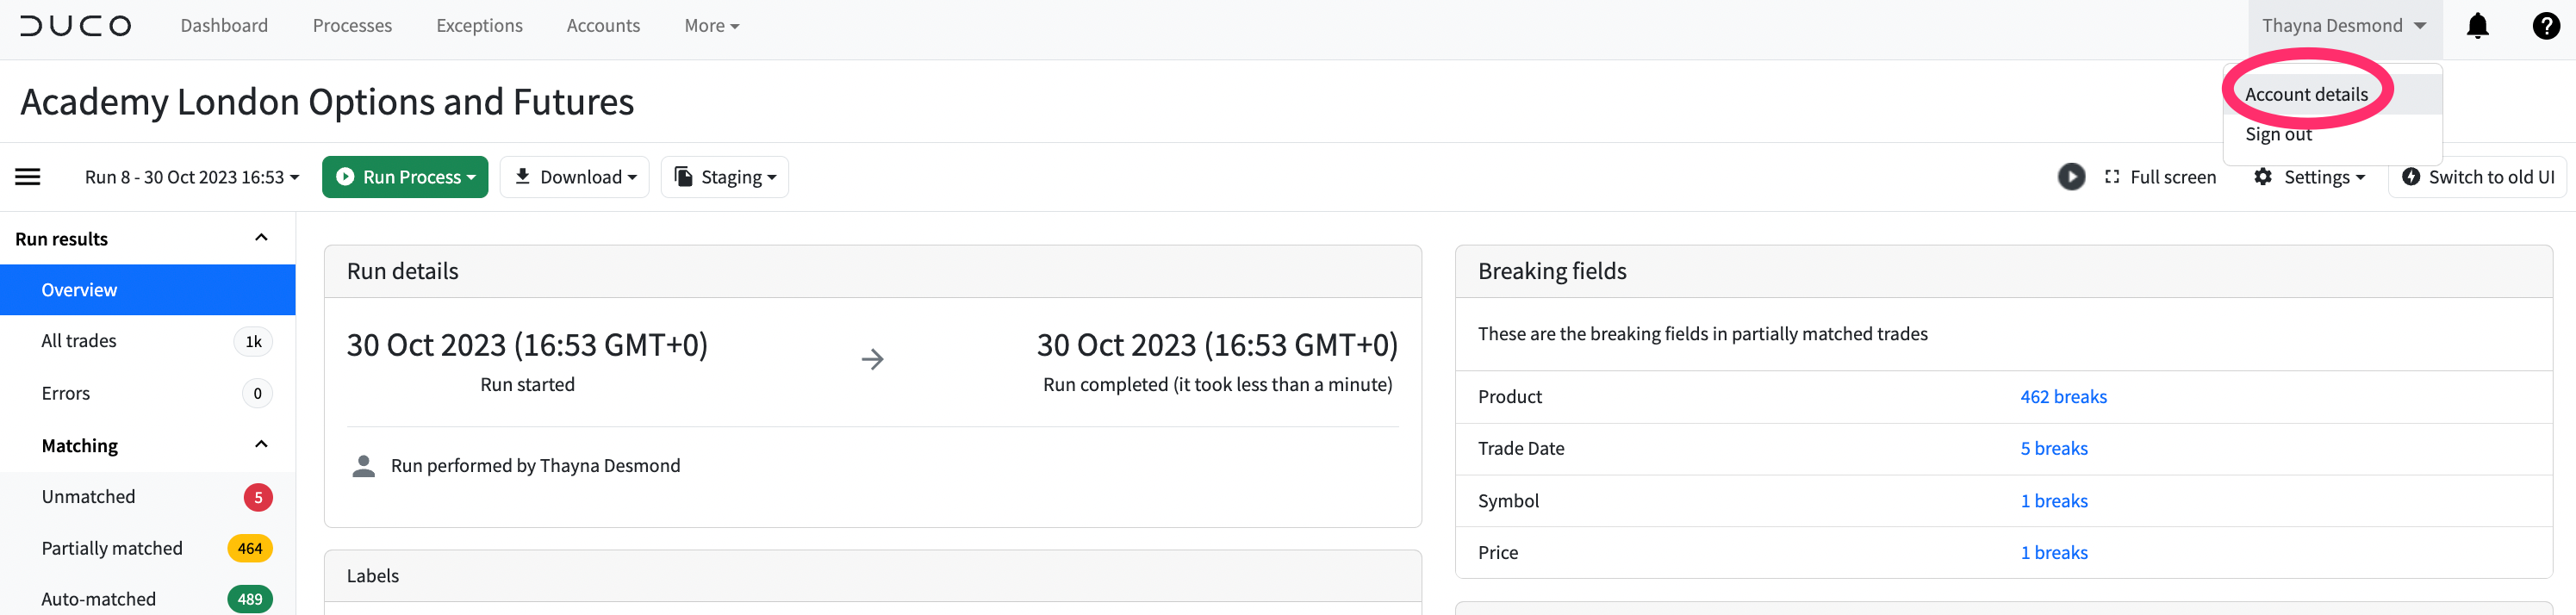Click the Run Process button
The image size is (2576, 615).
pyautogui.click(x=405, y=177)
